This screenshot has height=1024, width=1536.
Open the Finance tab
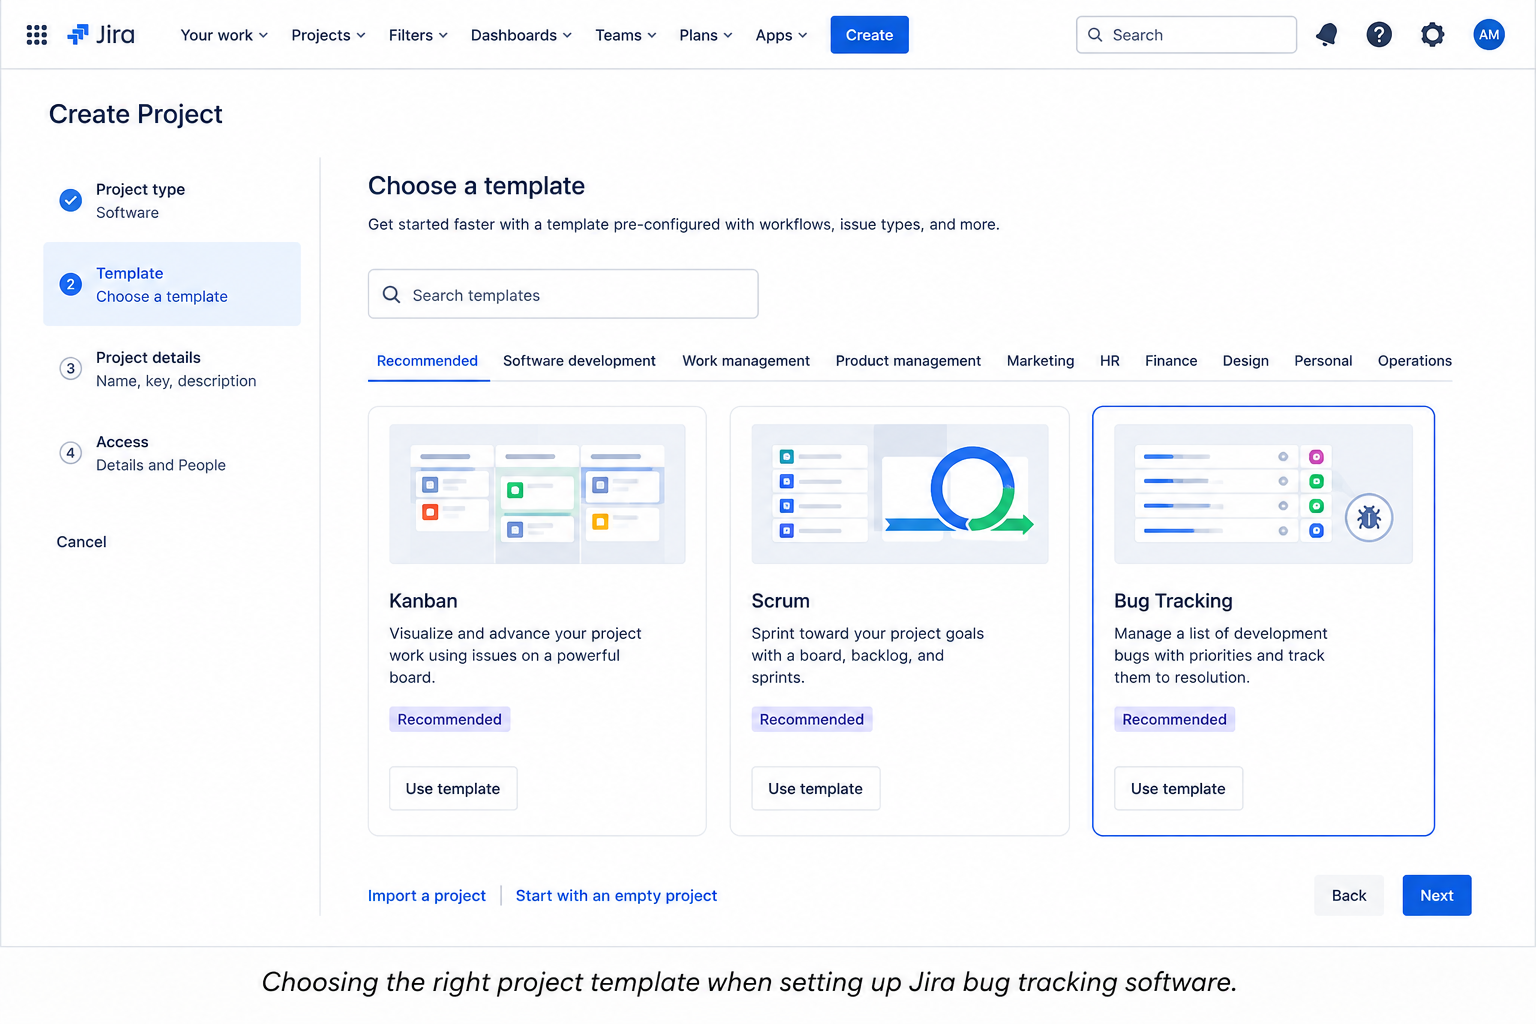pos(1171,361)
